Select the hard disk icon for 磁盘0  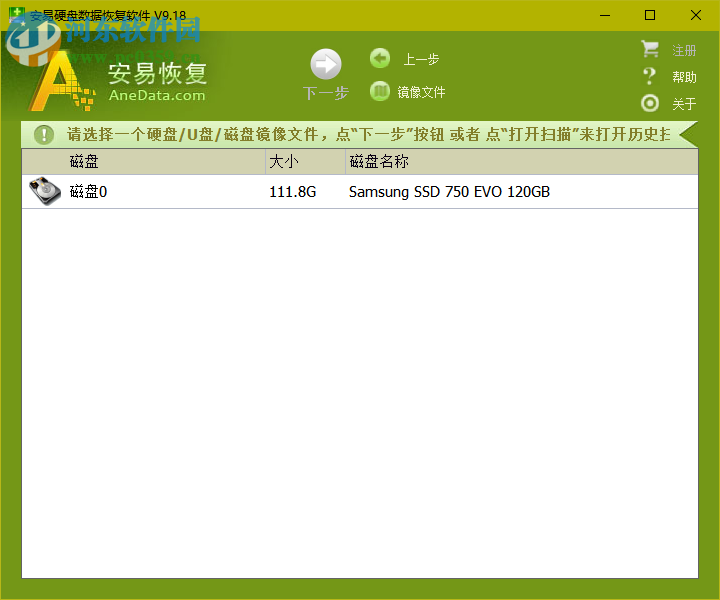click(45, 191)
